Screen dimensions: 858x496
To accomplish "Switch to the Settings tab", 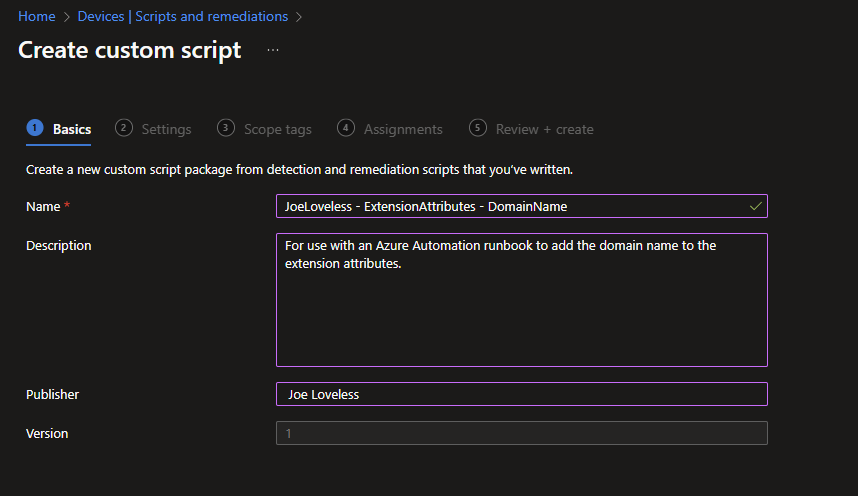I will (x=166, y=129).
